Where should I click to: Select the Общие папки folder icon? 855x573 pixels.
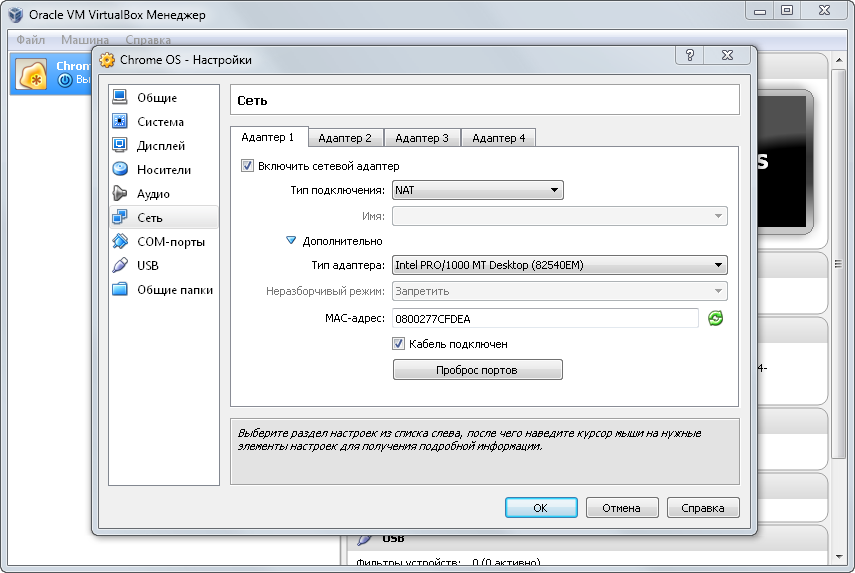click(x=120, y=289)
